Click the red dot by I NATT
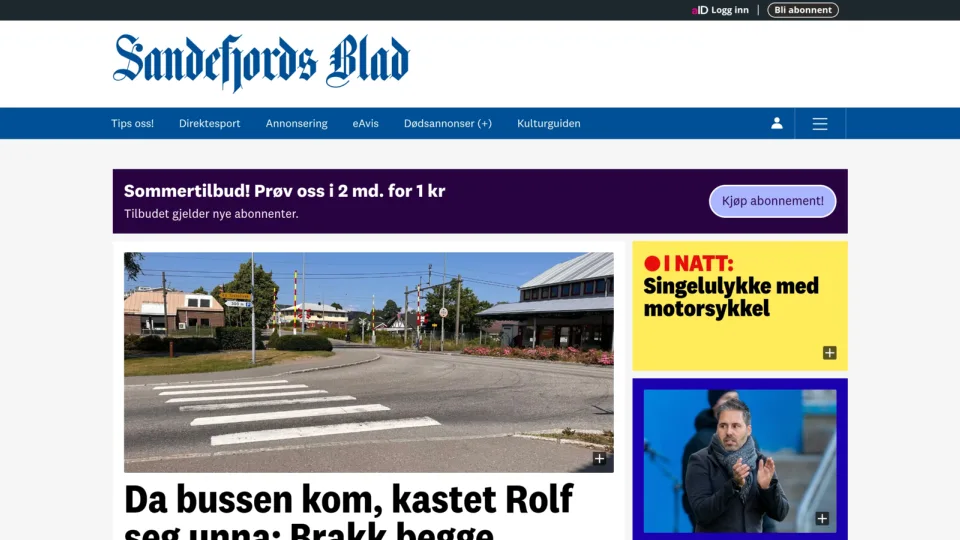 [652, 263]
